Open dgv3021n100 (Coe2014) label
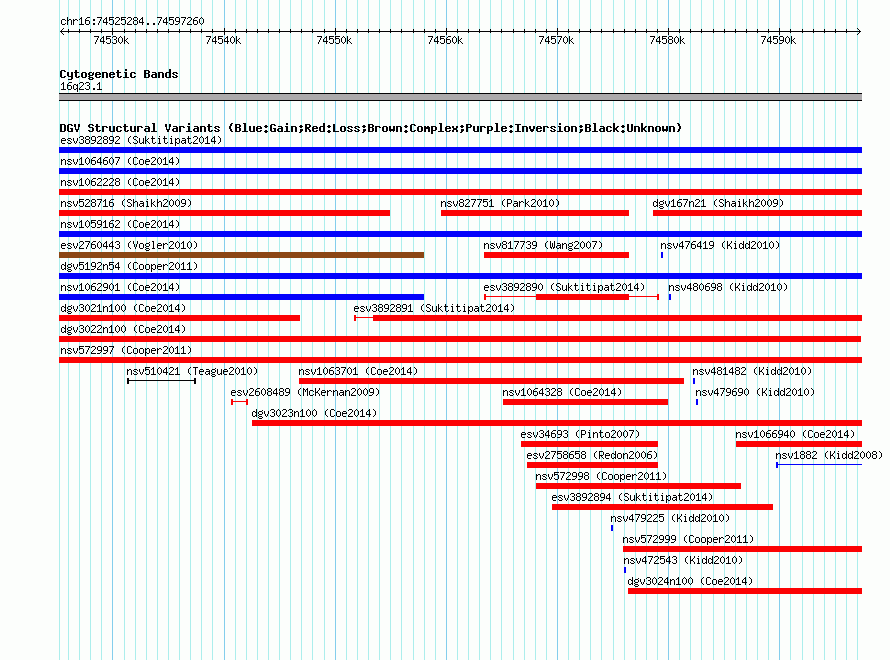The width and height of the screenshot is (890, 660). (123, 308)
